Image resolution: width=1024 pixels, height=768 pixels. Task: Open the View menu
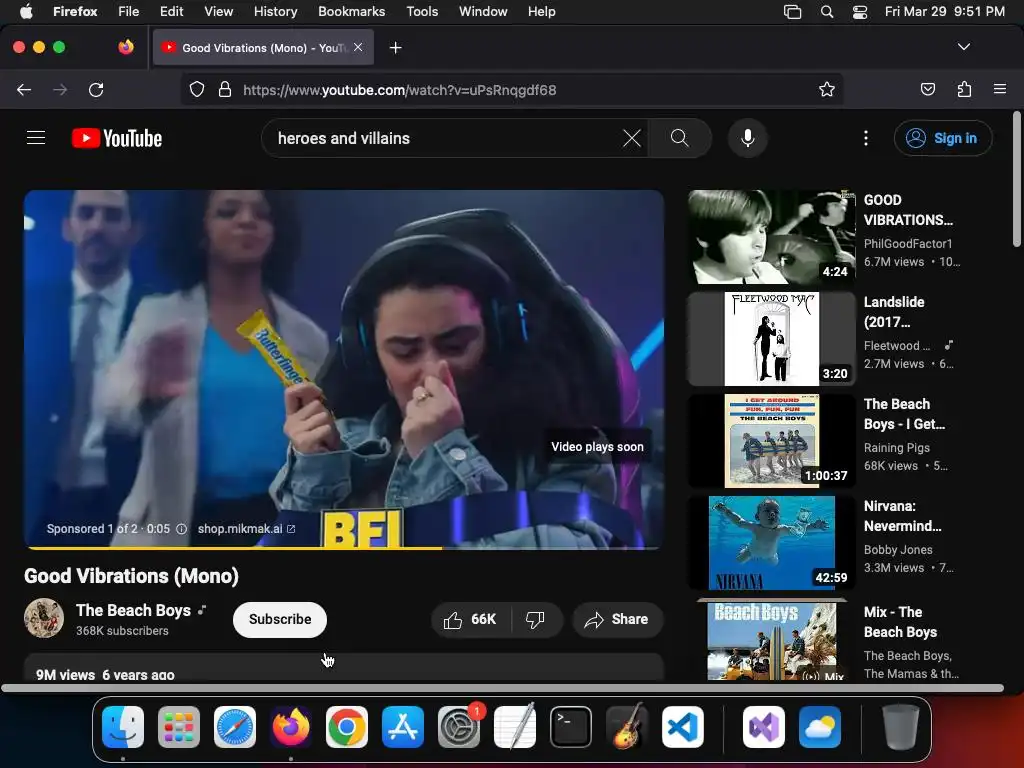[218, 11]
